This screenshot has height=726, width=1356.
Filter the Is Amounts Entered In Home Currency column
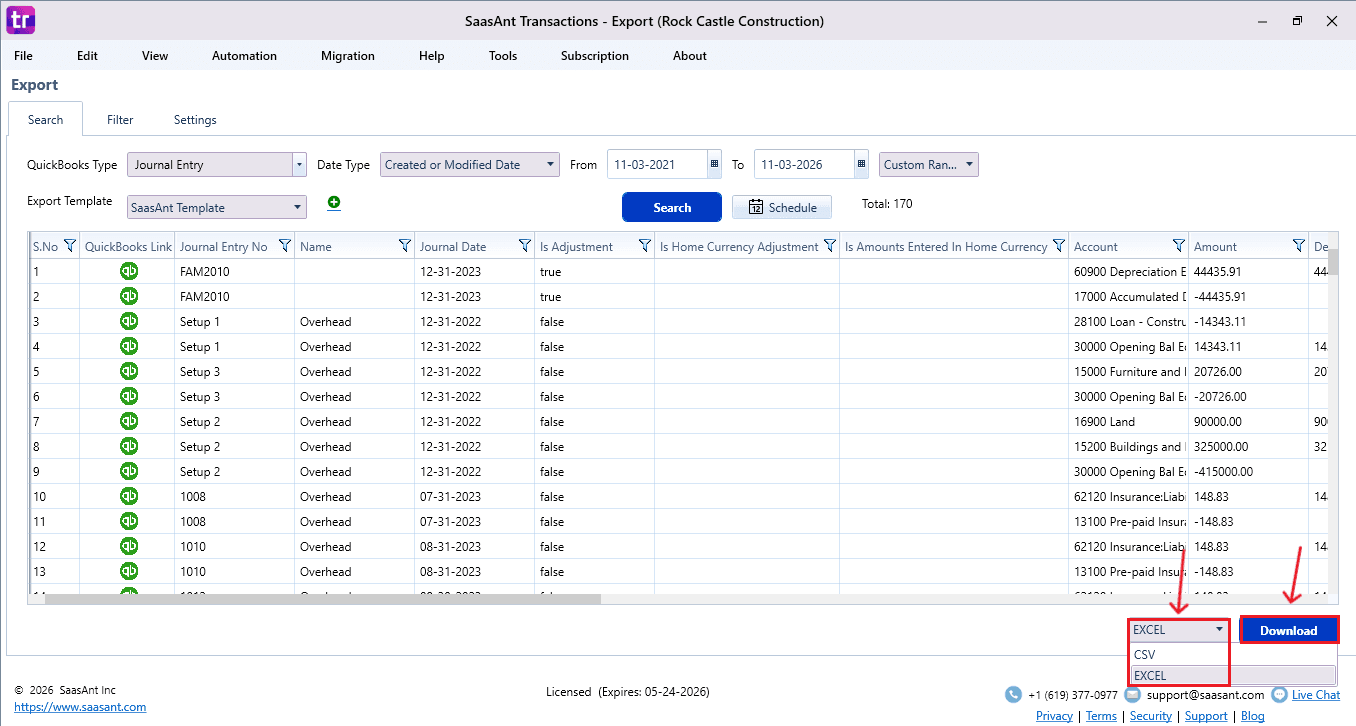(x=1059, y=246)
